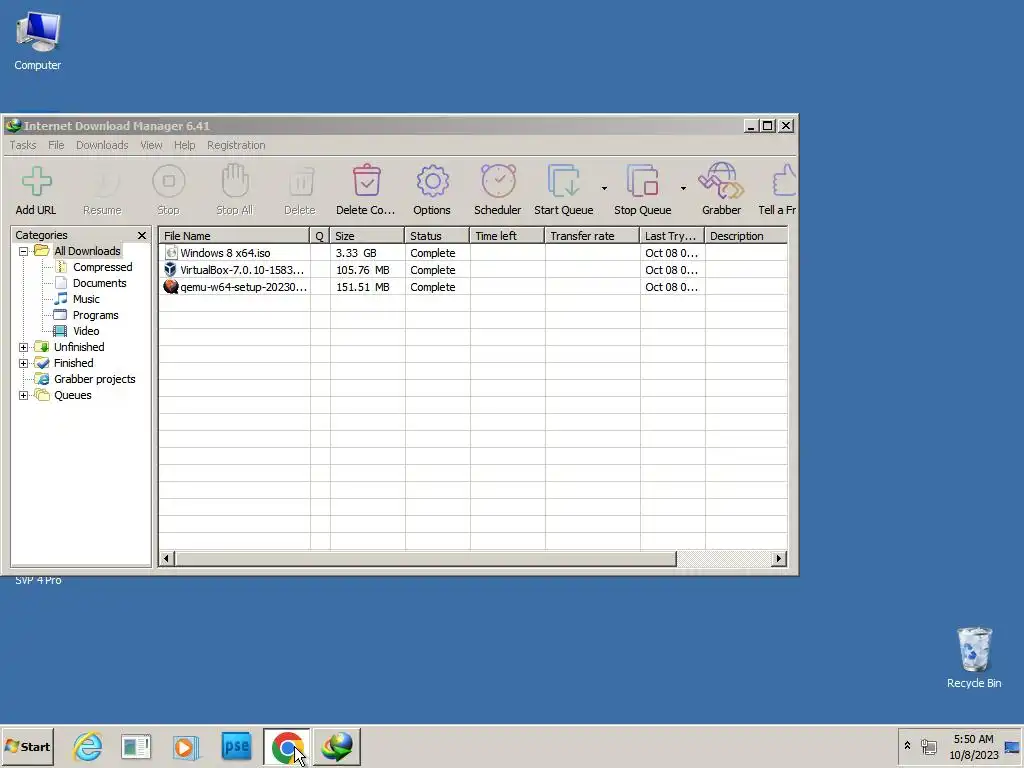This screenshot has height=768, width=1024.
Task: Click the Stop Queue icon
Action: 643,181
